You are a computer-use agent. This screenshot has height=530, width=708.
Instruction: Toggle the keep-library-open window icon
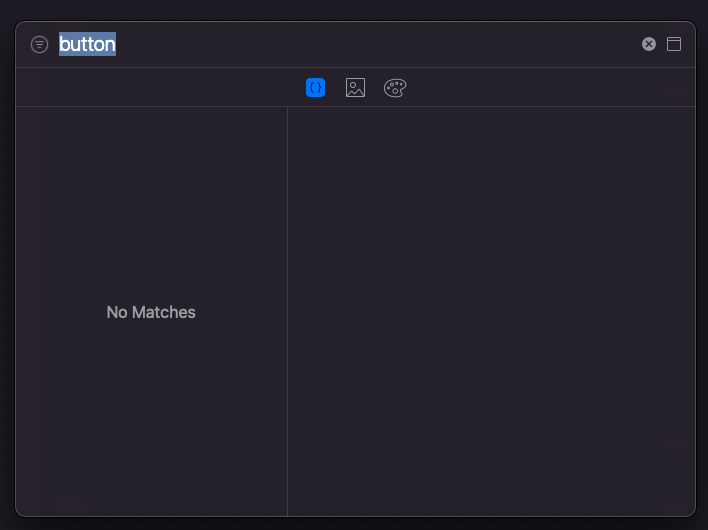[674, 44]
